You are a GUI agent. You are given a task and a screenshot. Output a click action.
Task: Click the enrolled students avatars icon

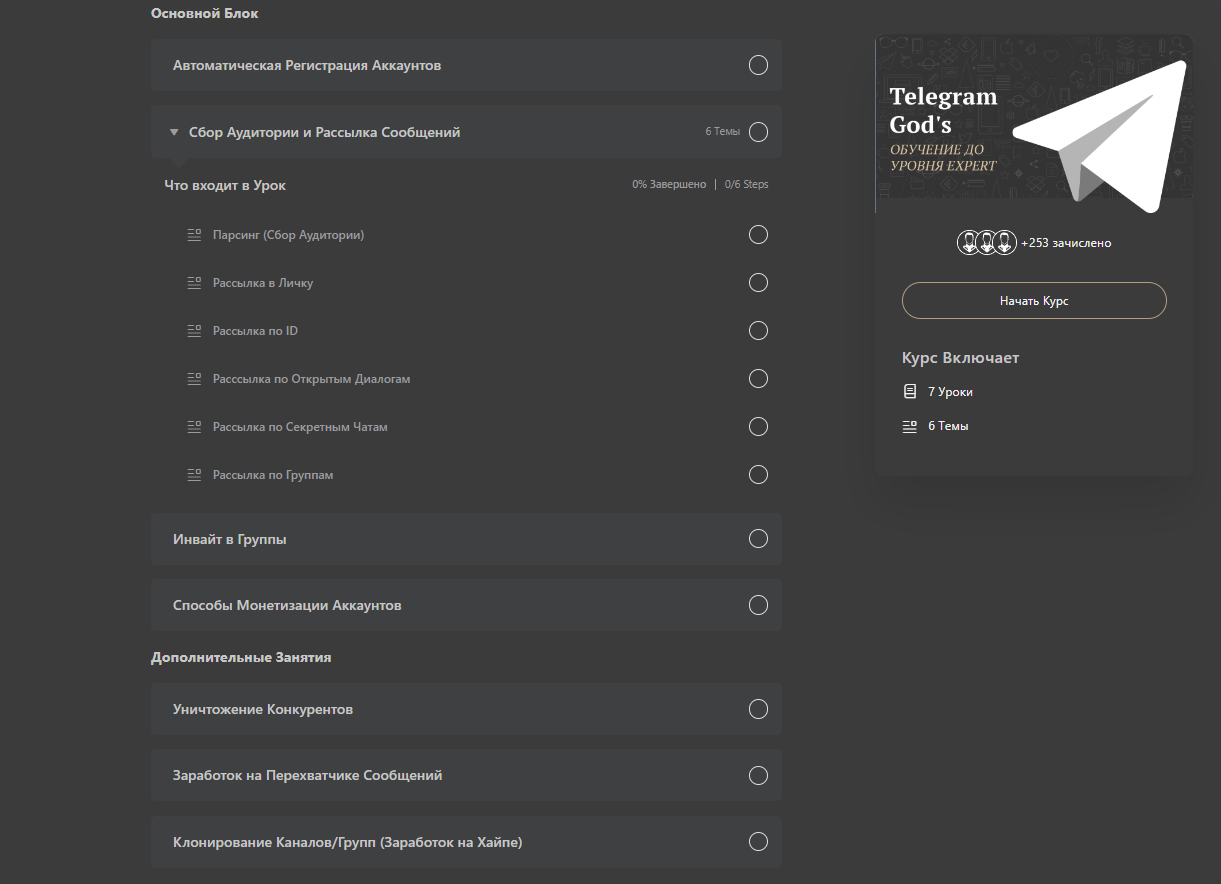[986, 242]
